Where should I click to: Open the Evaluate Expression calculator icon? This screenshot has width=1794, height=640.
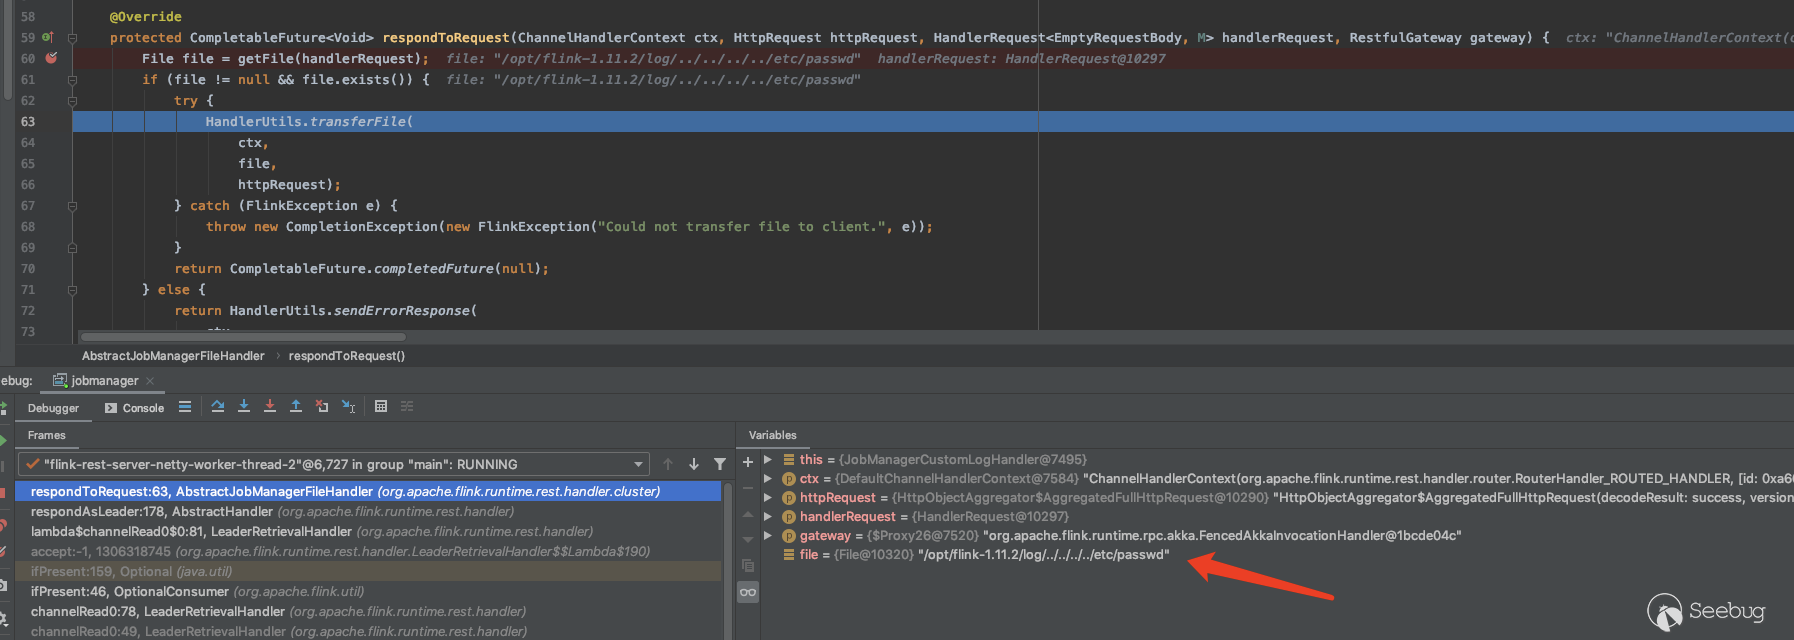tap(381, 406)
